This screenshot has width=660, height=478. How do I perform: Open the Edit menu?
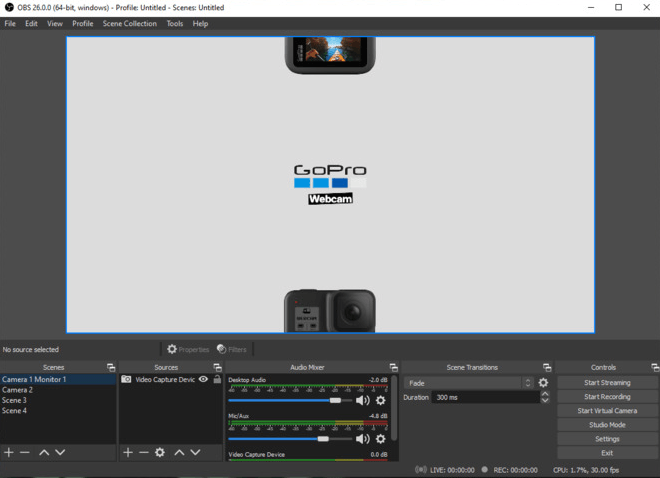[31, 24]
